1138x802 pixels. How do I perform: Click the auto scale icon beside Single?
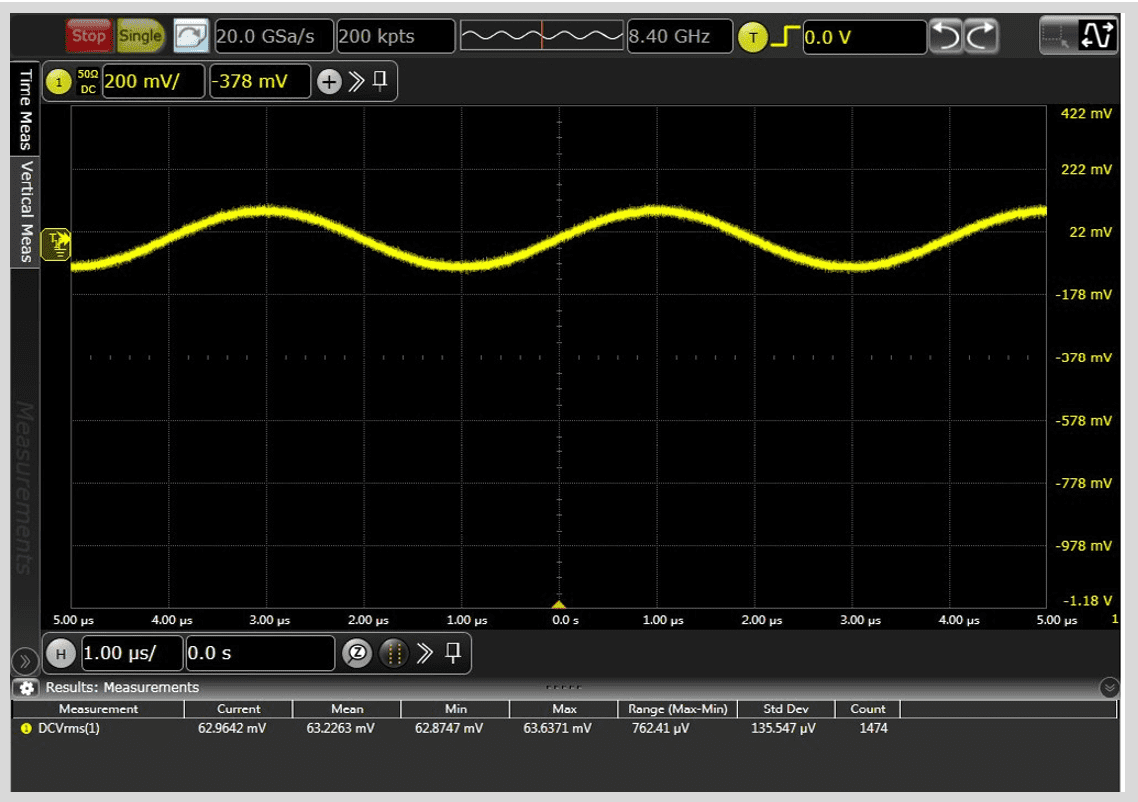tap(190, 37)
